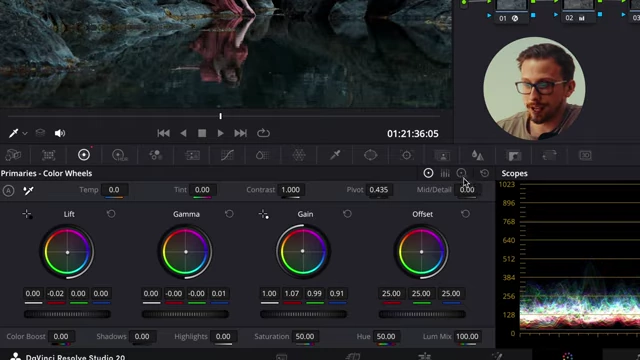Move the viewer scrubber playhead
The width and height of the screenshot is (640, 360).
(220, 116)
